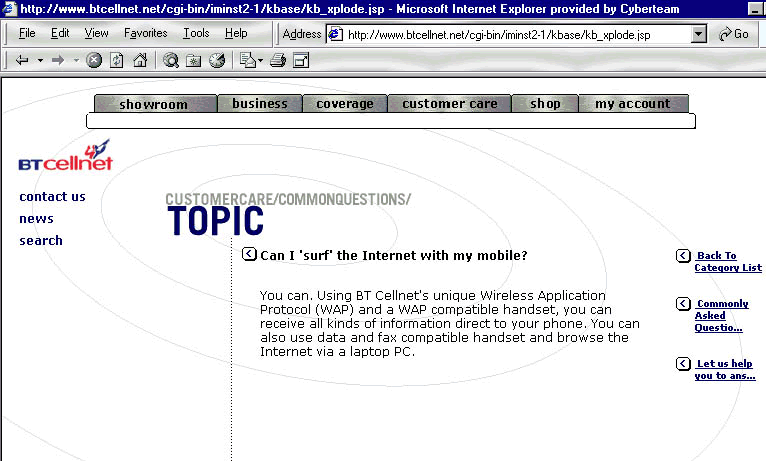Image resolution: width=766 pixels, height=461 pixels.
Task: Open the History toolbar icon
Action: [x=216, y=60]
